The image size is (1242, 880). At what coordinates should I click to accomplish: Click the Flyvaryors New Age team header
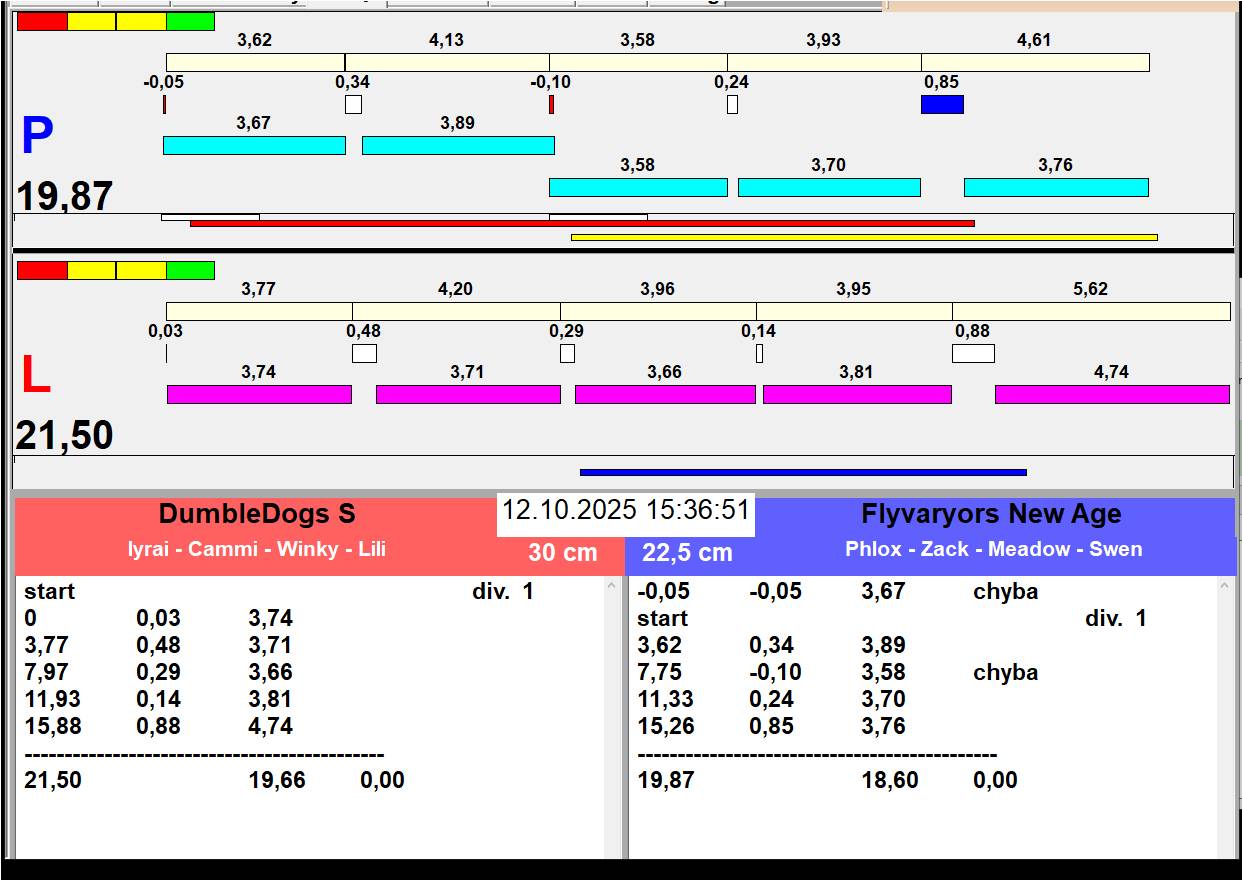coord(991,514)
